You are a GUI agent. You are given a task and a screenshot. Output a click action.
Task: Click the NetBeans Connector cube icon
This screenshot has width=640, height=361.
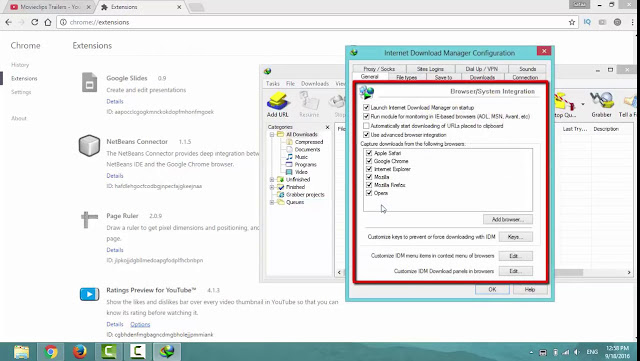coord(89,145)
